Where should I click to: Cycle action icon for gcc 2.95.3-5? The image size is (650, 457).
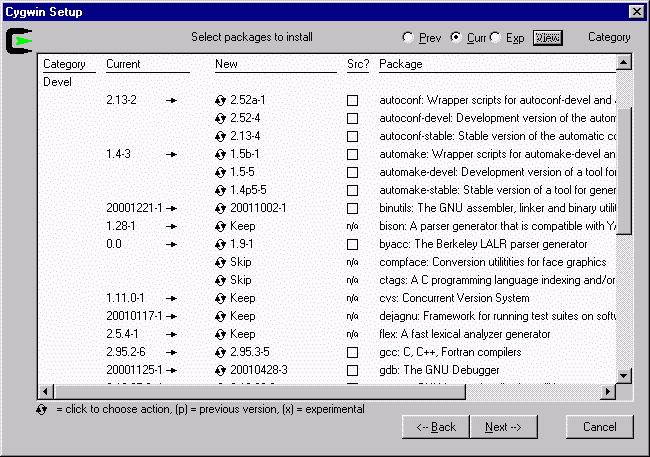click(x=221, y=353)
